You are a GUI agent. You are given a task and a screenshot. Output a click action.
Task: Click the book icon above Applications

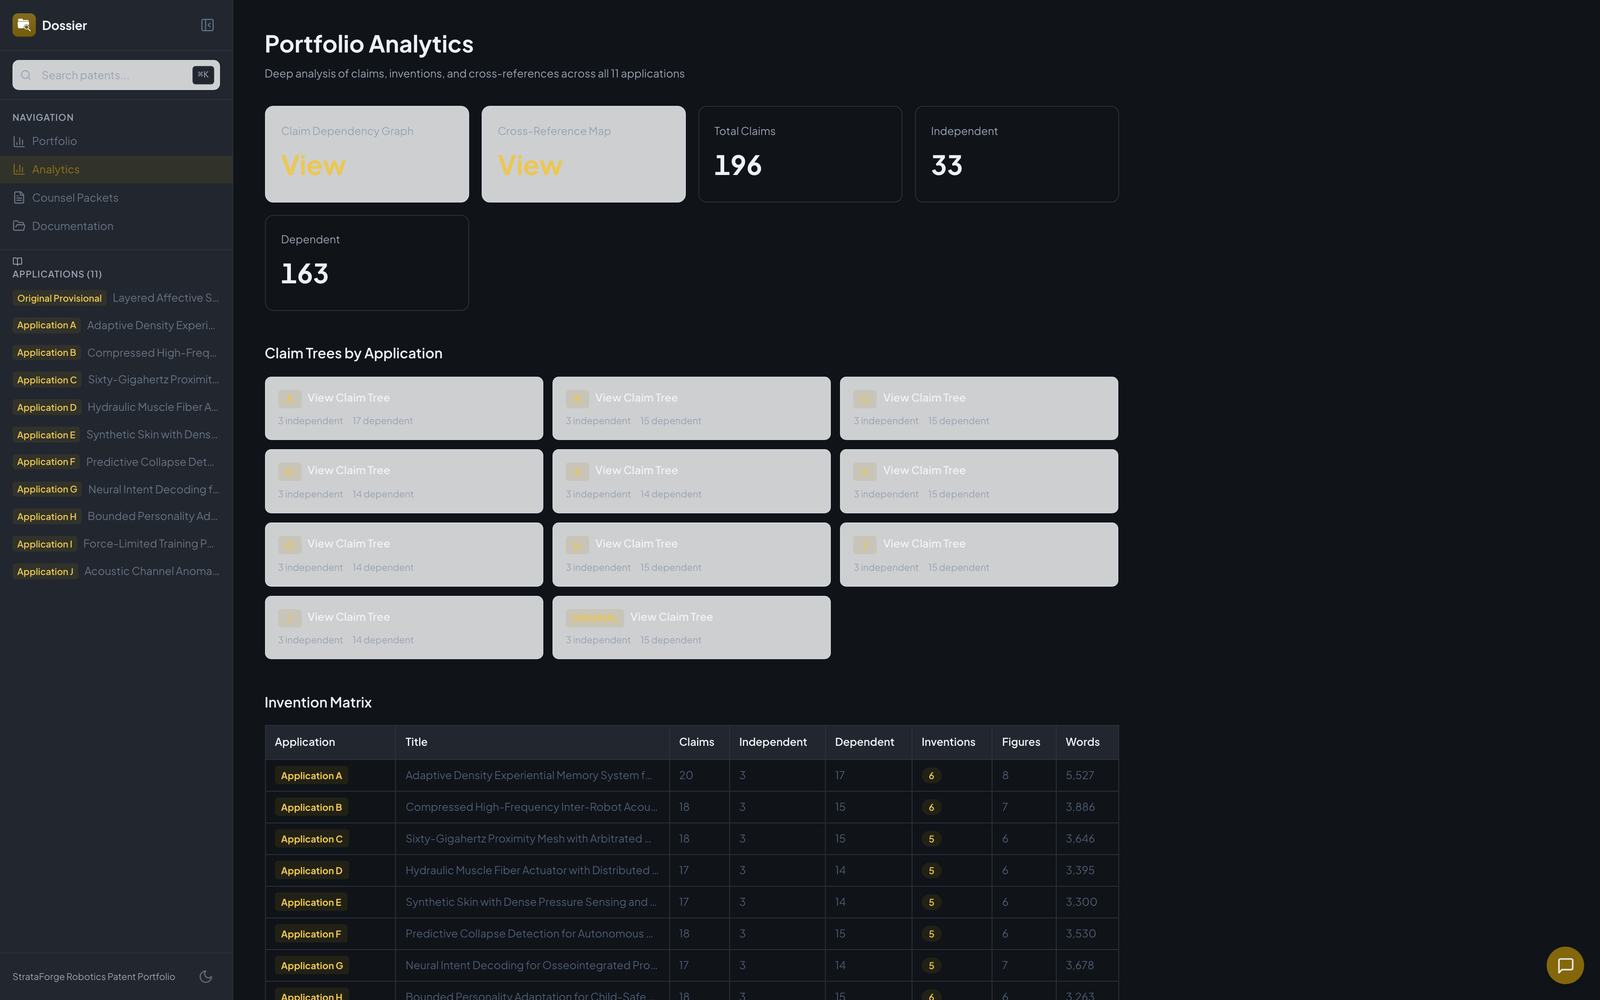point(17,261)
